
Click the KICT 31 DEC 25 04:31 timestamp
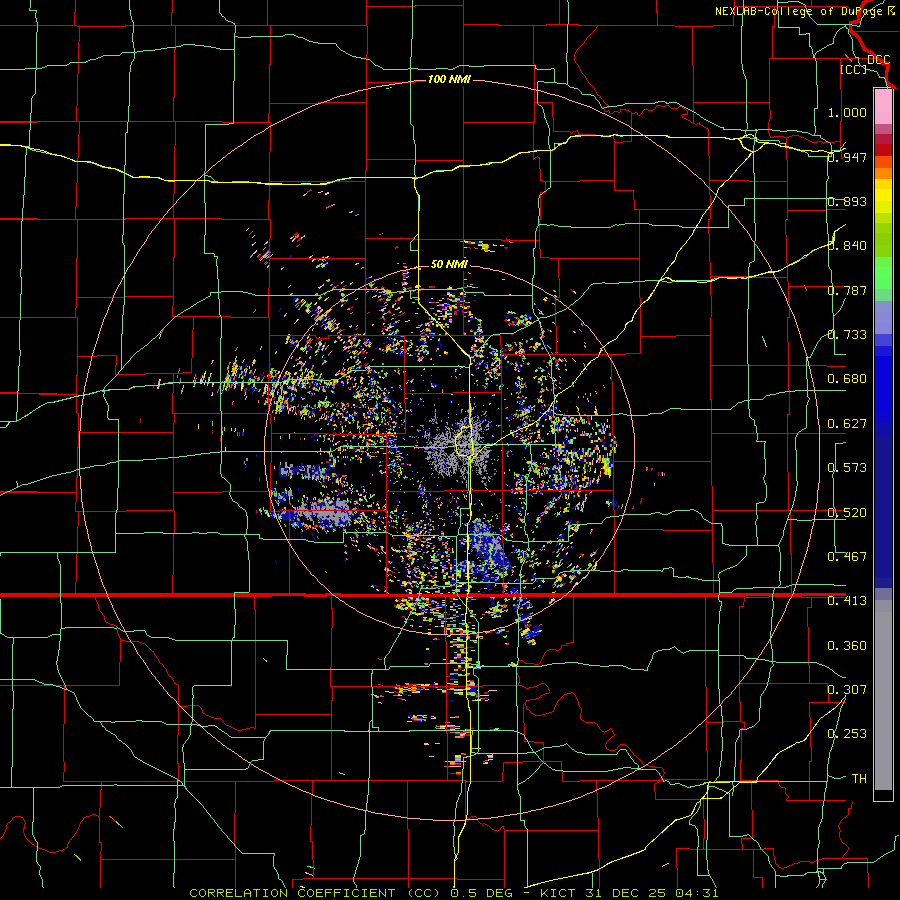[x=629, y=893]
